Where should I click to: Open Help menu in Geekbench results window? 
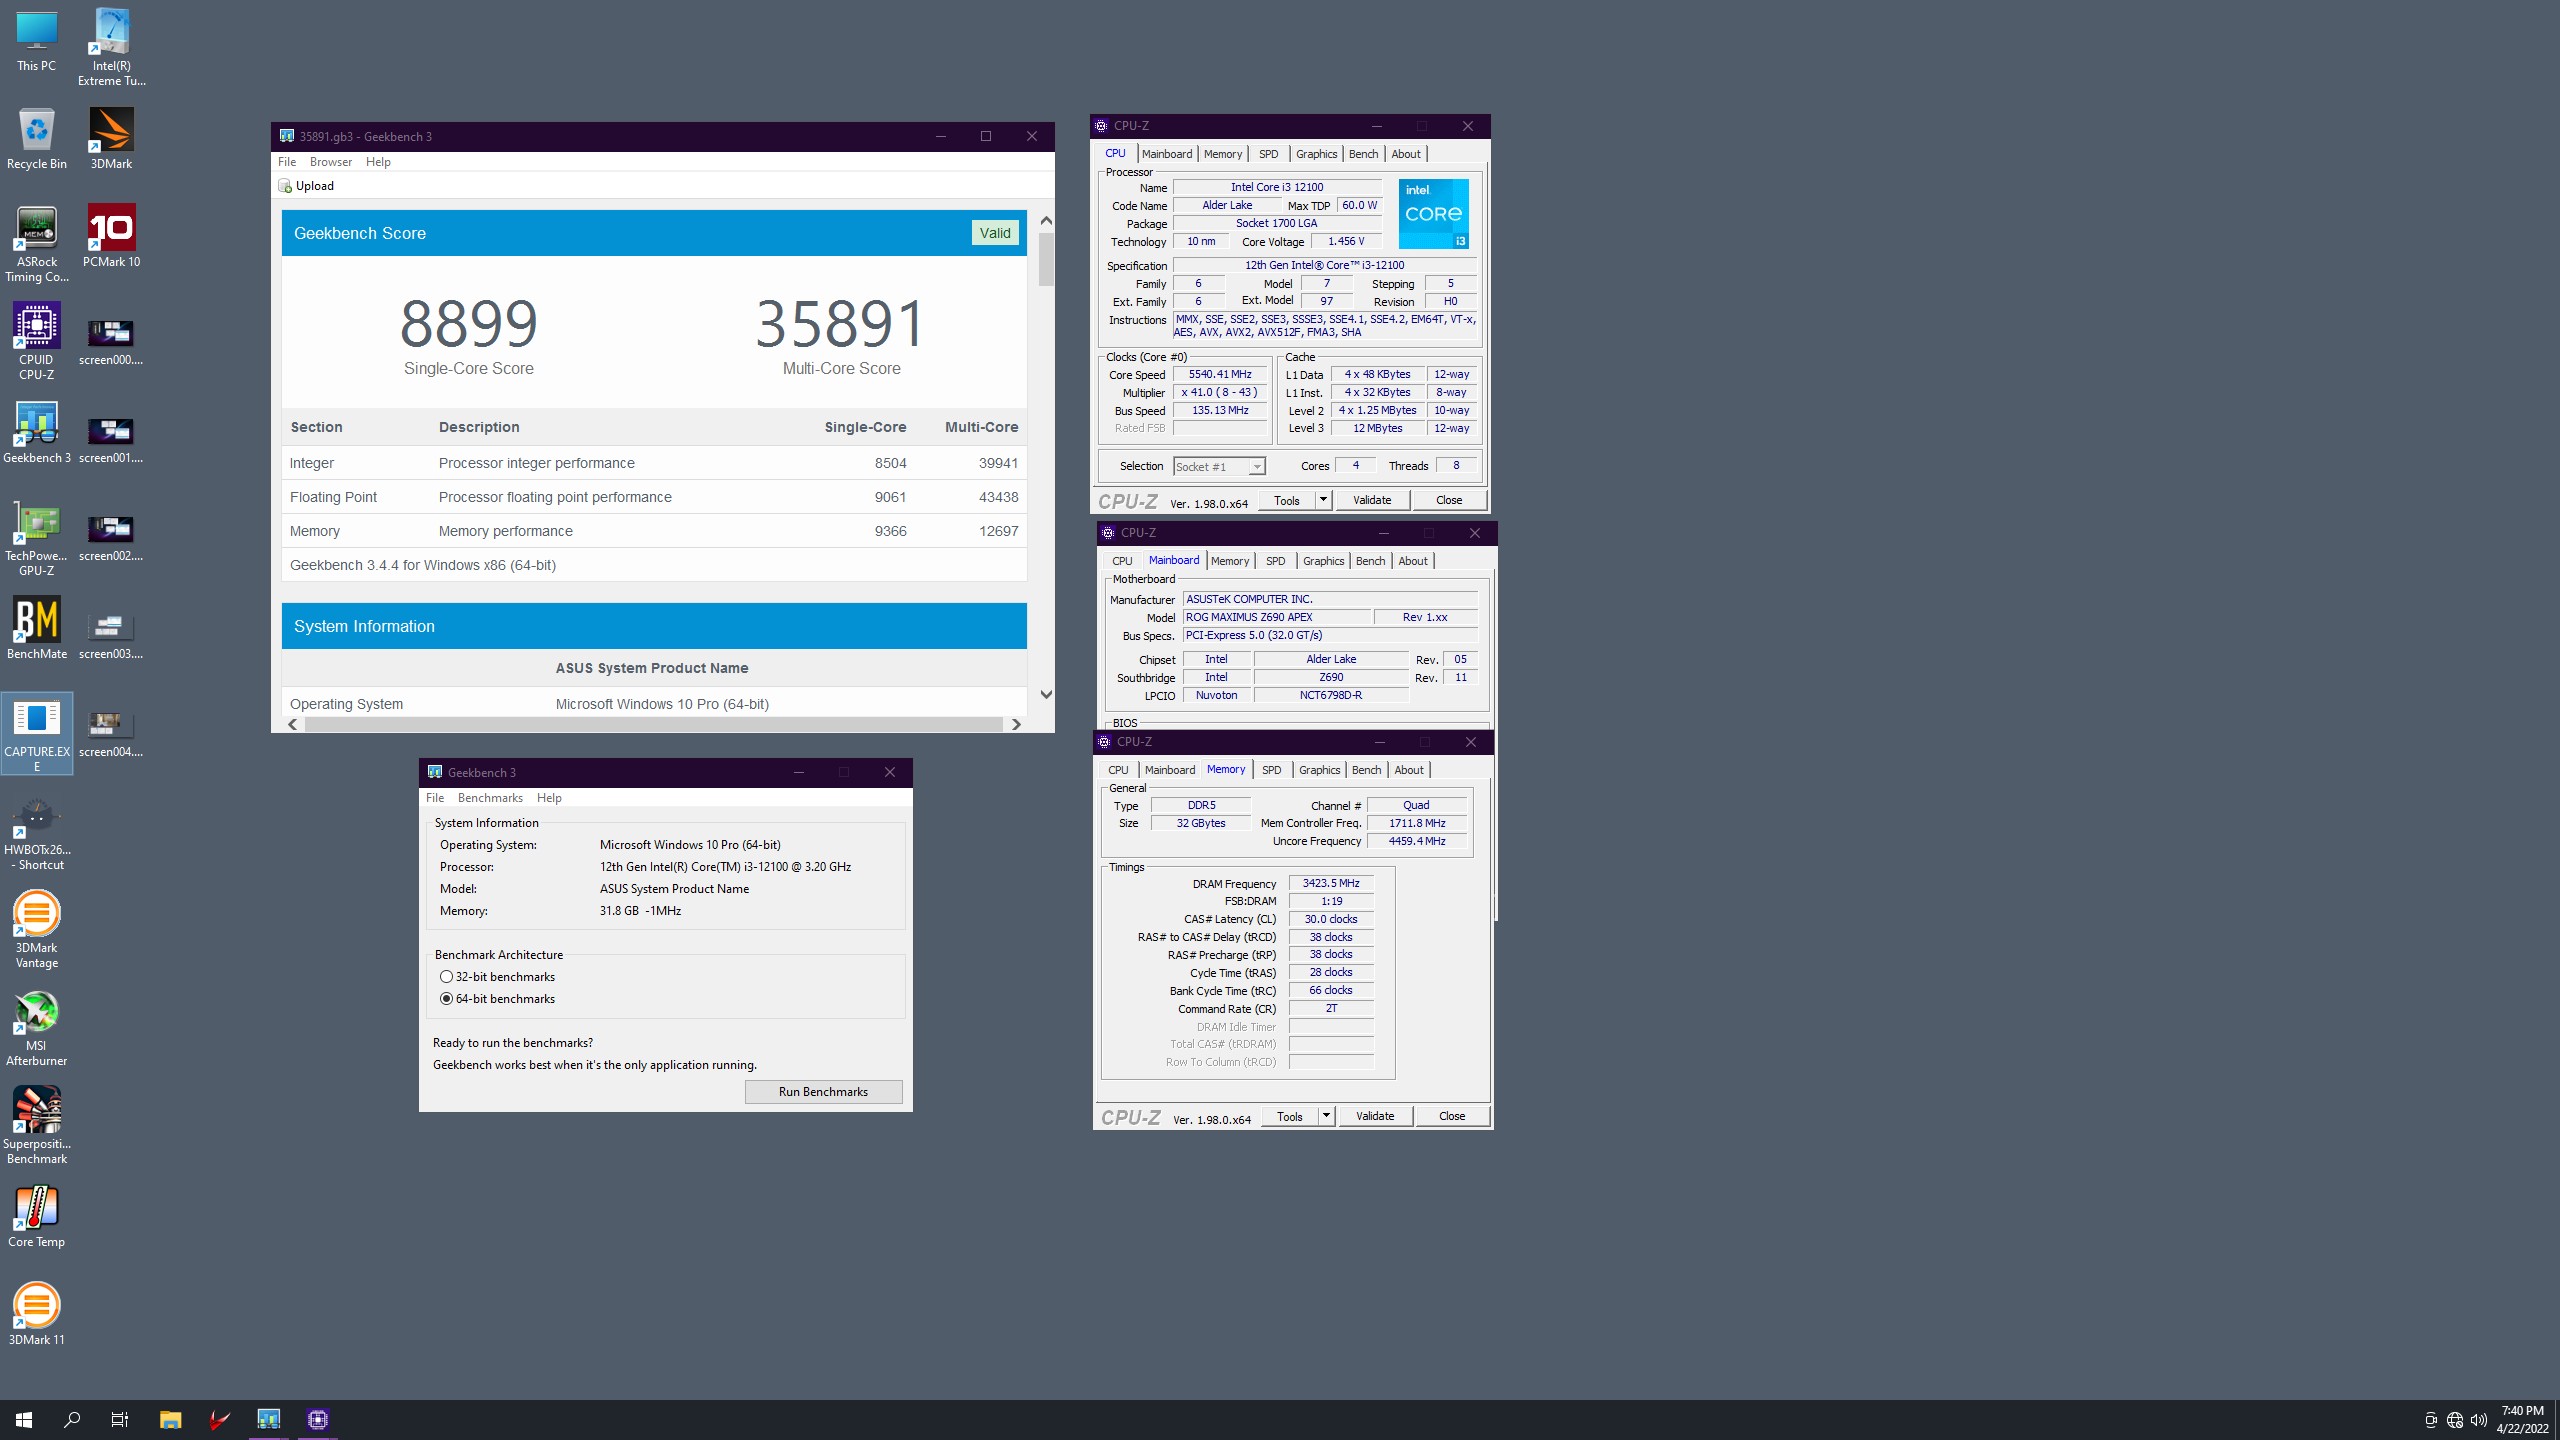(x=378, y=162)
